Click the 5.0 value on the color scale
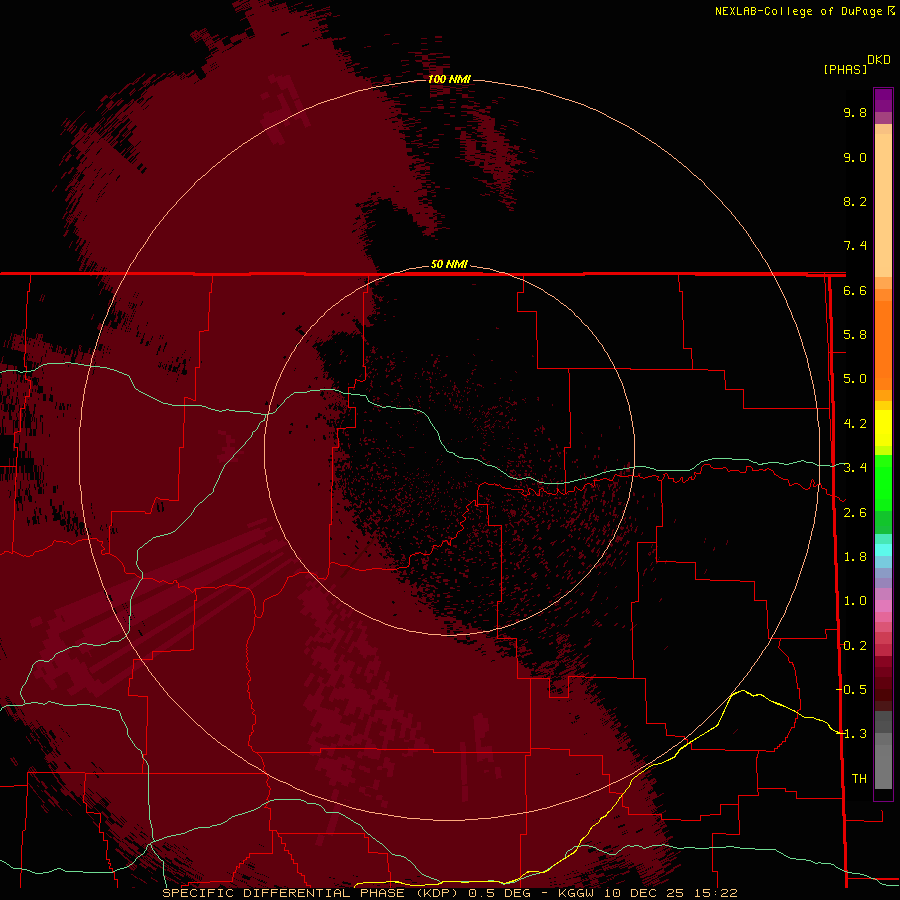Image resolution: width=900 pixels, height=900 pixels. coord(855,379)
